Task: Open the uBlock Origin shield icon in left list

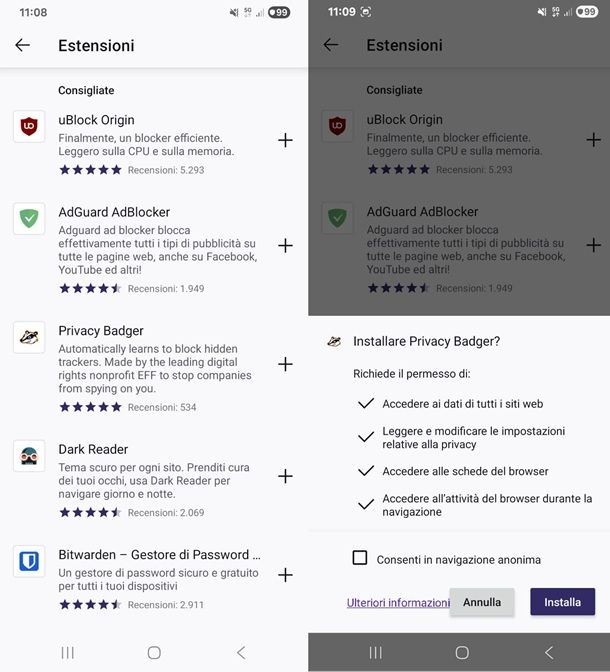Action: (29, 126)
